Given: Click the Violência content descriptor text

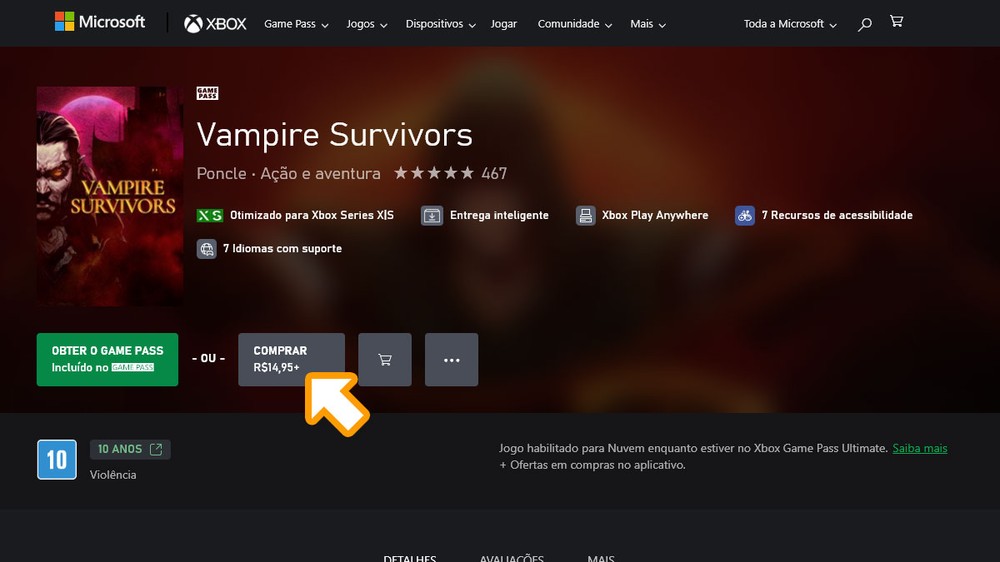Looking at the screenshot, I should point(113,475).
